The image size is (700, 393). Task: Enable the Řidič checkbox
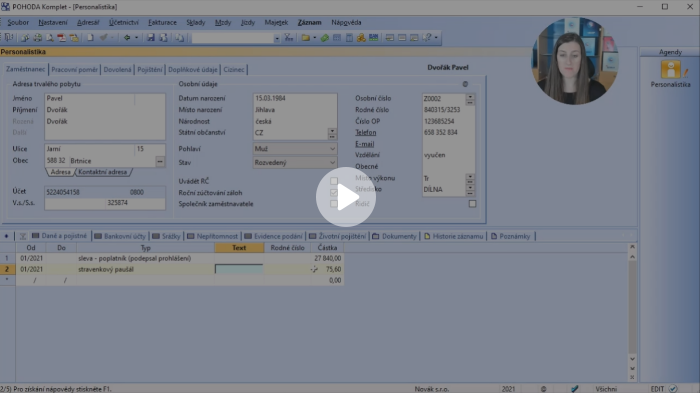(x=472, y=204)
